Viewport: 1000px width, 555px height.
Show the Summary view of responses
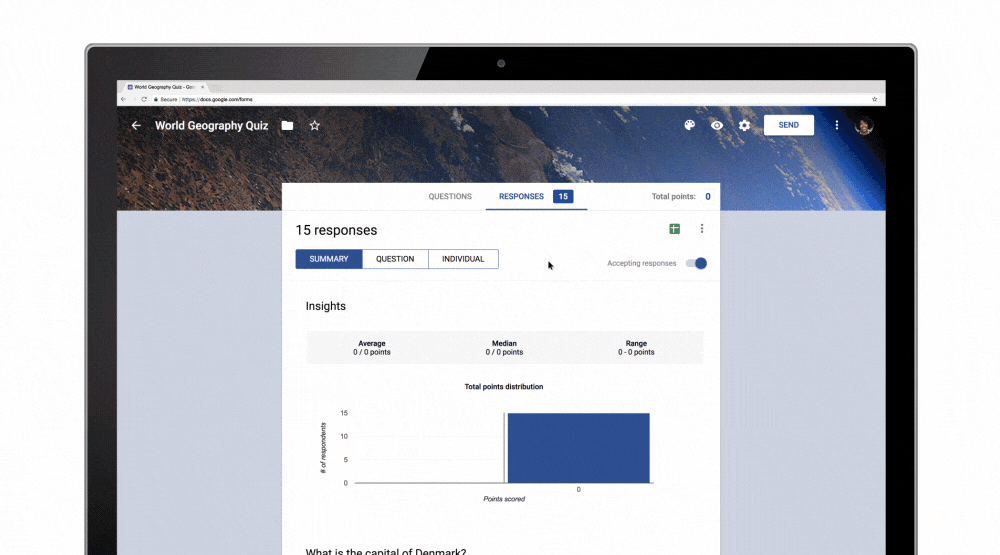328,259
